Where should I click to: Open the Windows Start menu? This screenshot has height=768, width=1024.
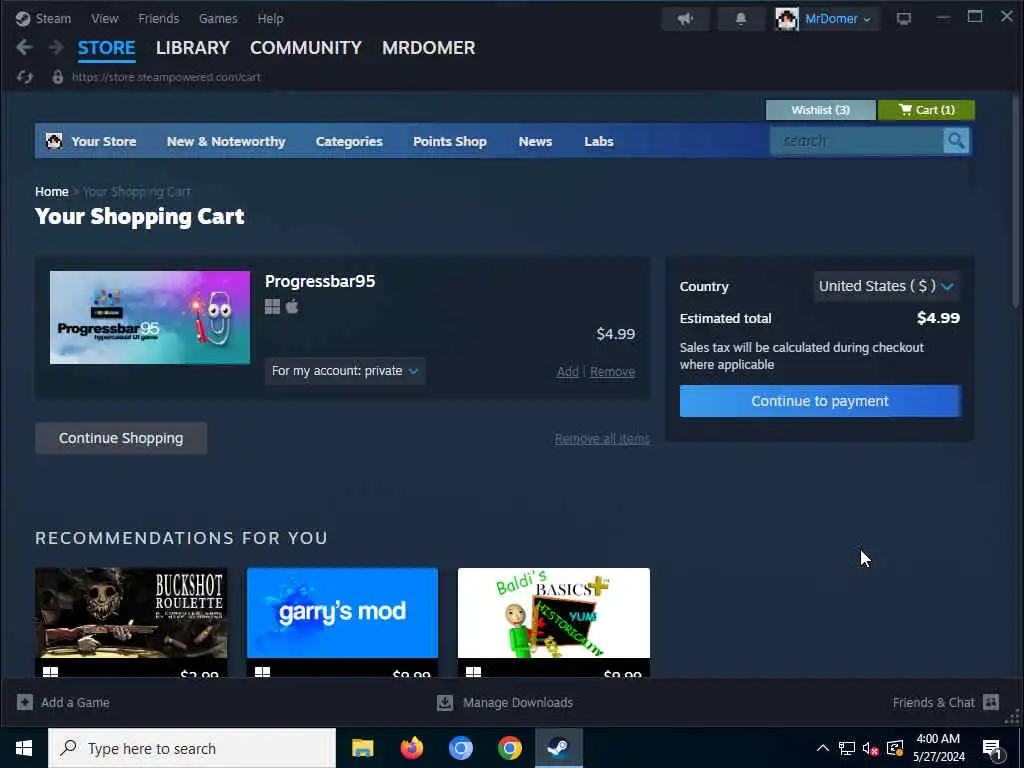[x=24, y=748]
